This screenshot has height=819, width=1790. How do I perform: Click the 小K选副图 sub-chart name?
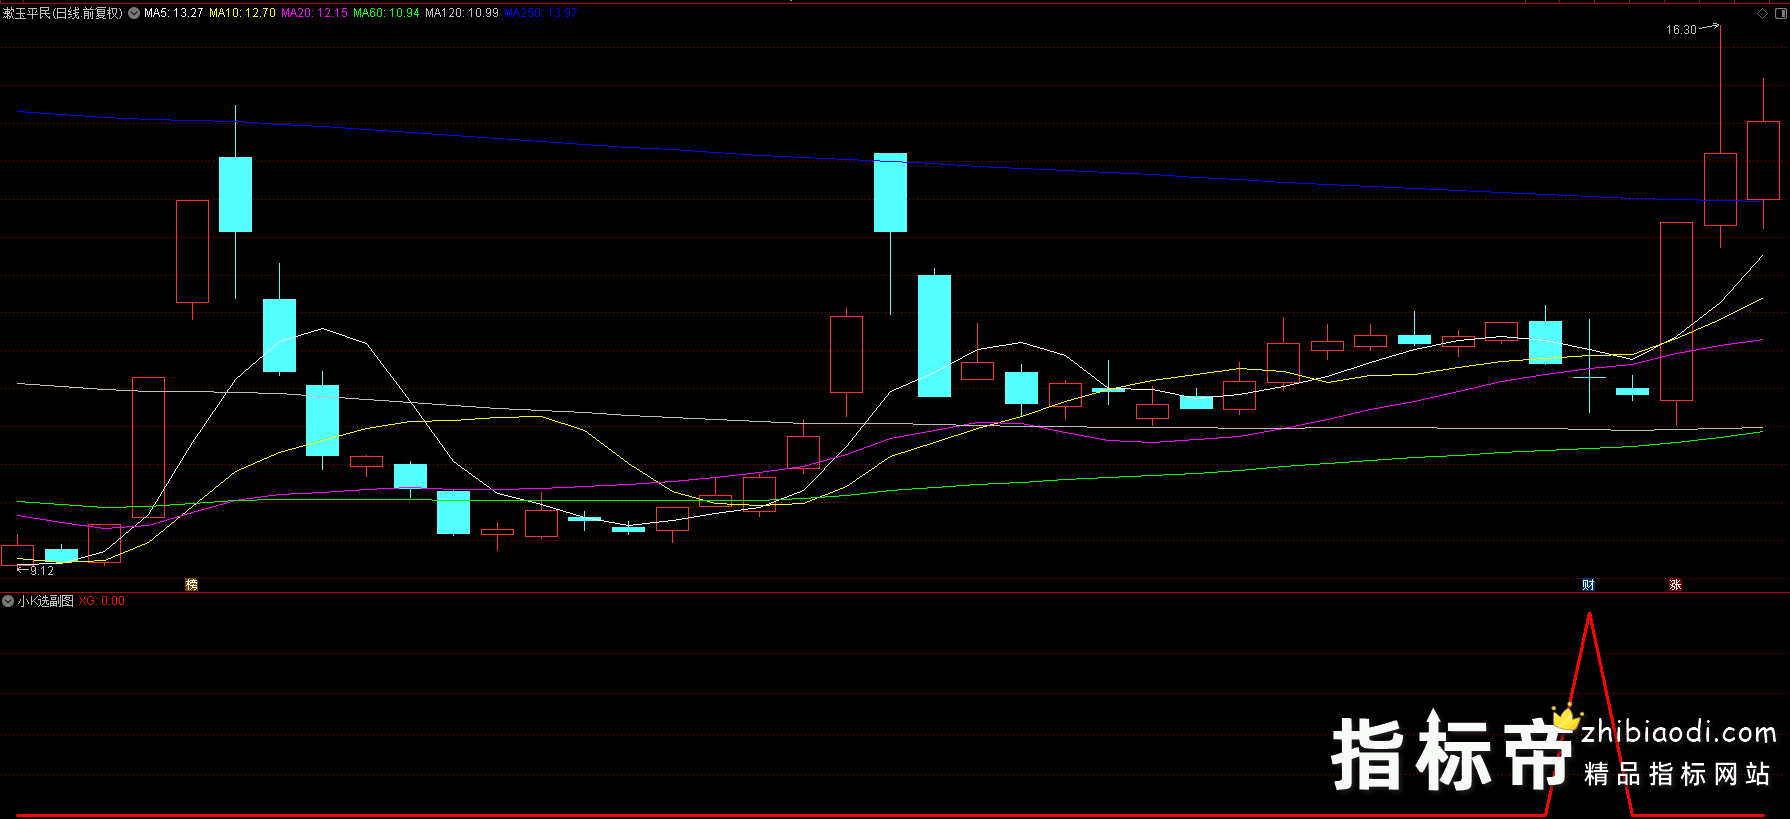click(45, 601)
